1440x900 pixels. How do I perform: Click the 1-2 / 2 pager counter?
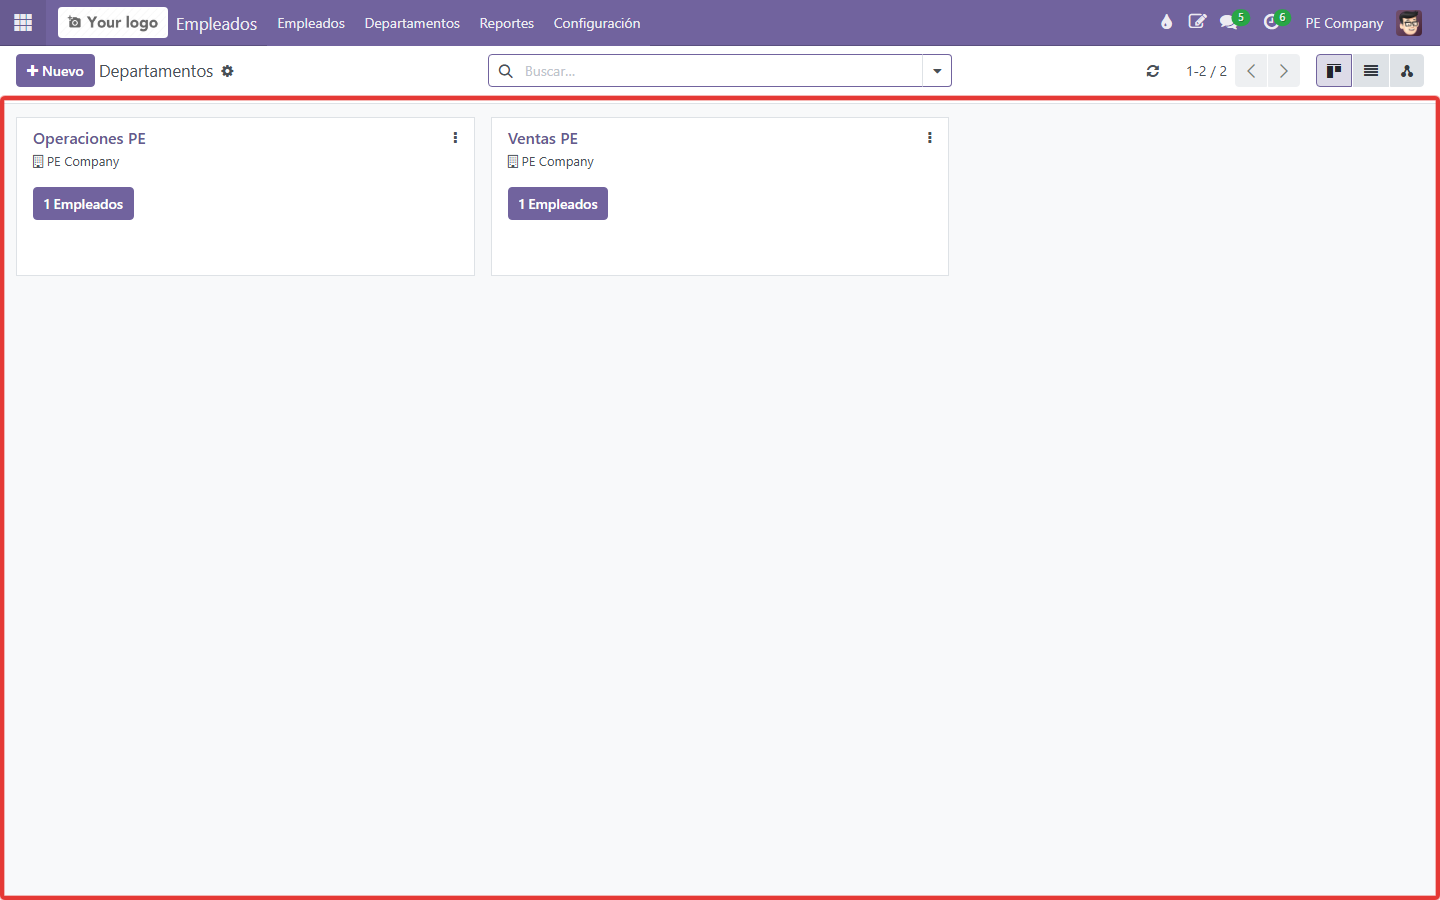[x=1206, y=71]
